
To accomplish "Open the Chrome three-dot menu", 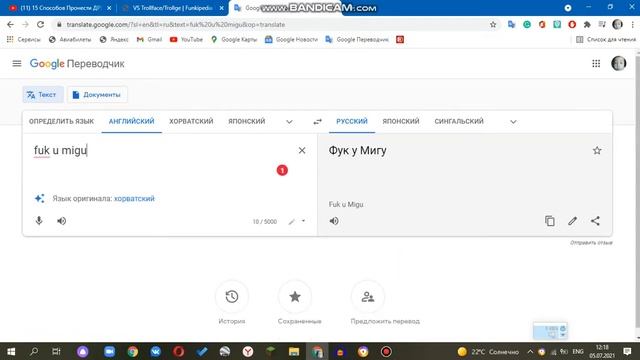I will click(x=632, y=24).
